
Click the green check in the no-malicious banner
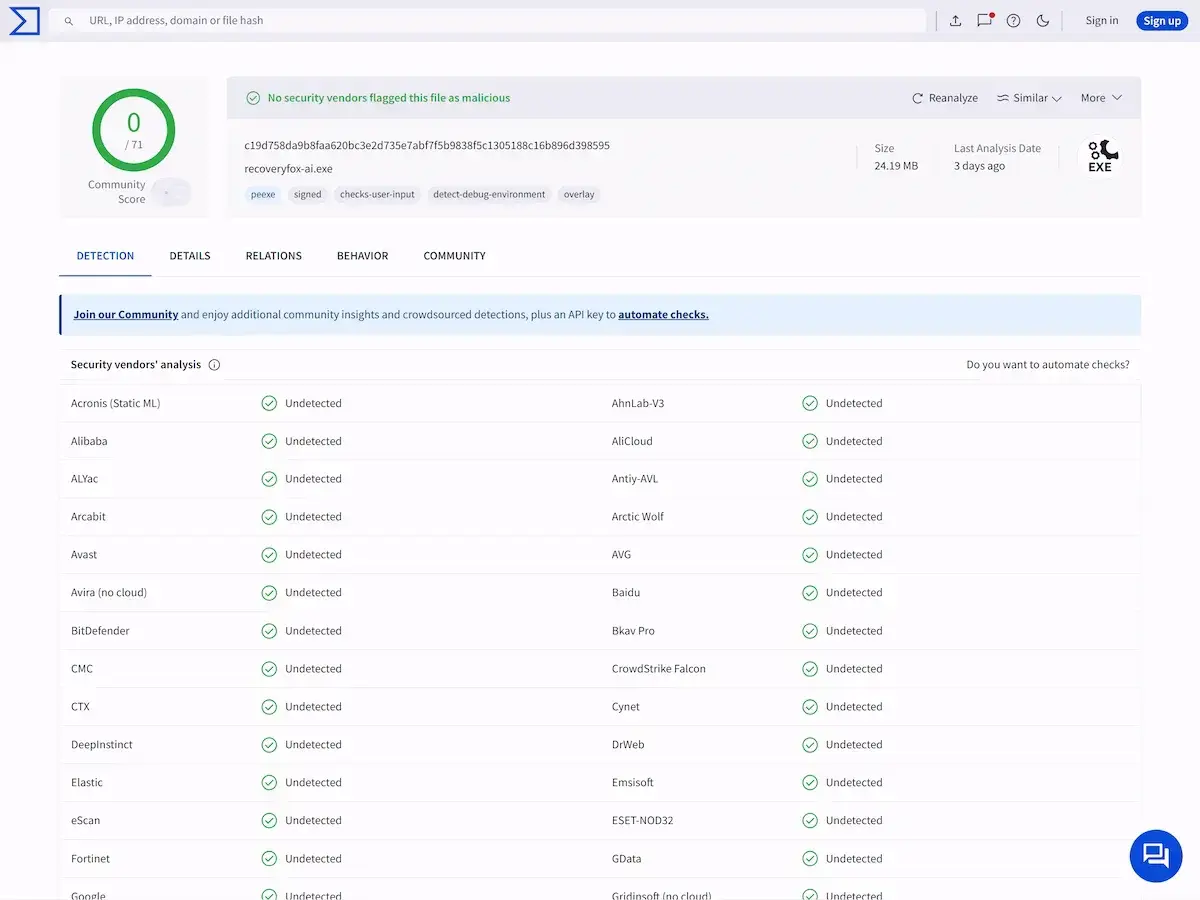(253, 98)
